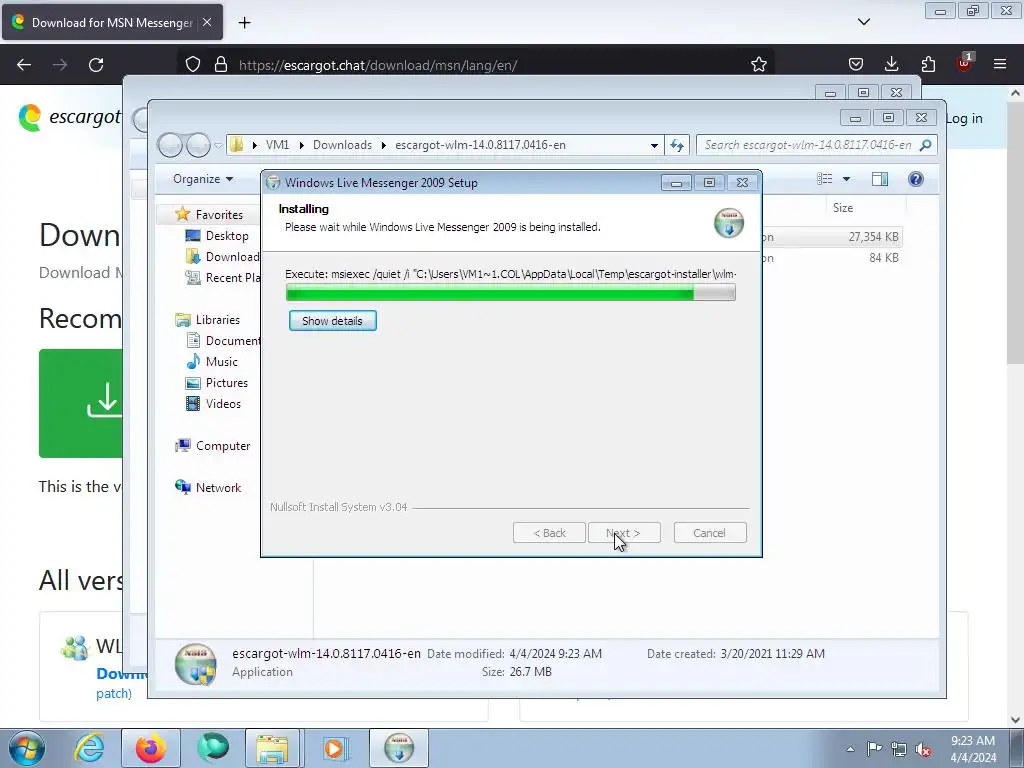Click the Explorer Forward navigation button
Screen dimensions: 1024x768
coord(199,145)
